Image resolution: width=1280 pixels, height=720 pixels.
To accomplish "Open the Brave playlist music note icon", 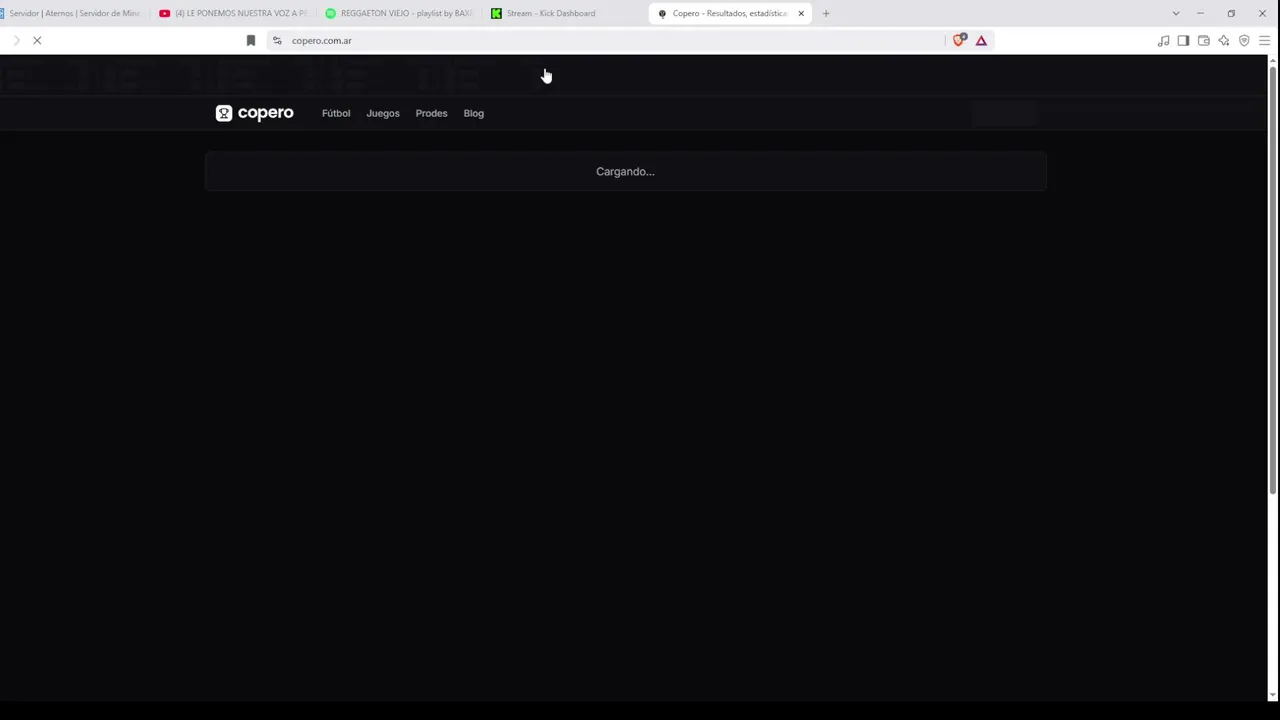I will coord(1163,41).
